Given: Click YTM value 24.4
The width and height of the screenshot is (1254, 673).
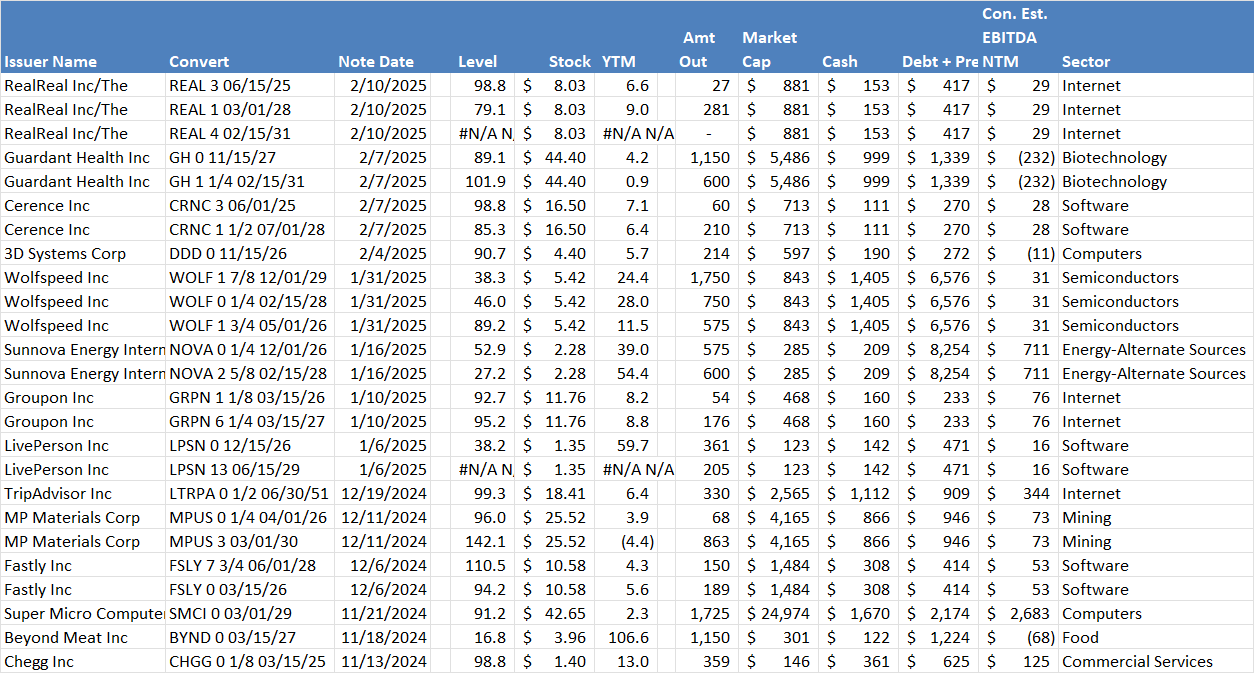Looking at the screenshot, I should [633, 278].
